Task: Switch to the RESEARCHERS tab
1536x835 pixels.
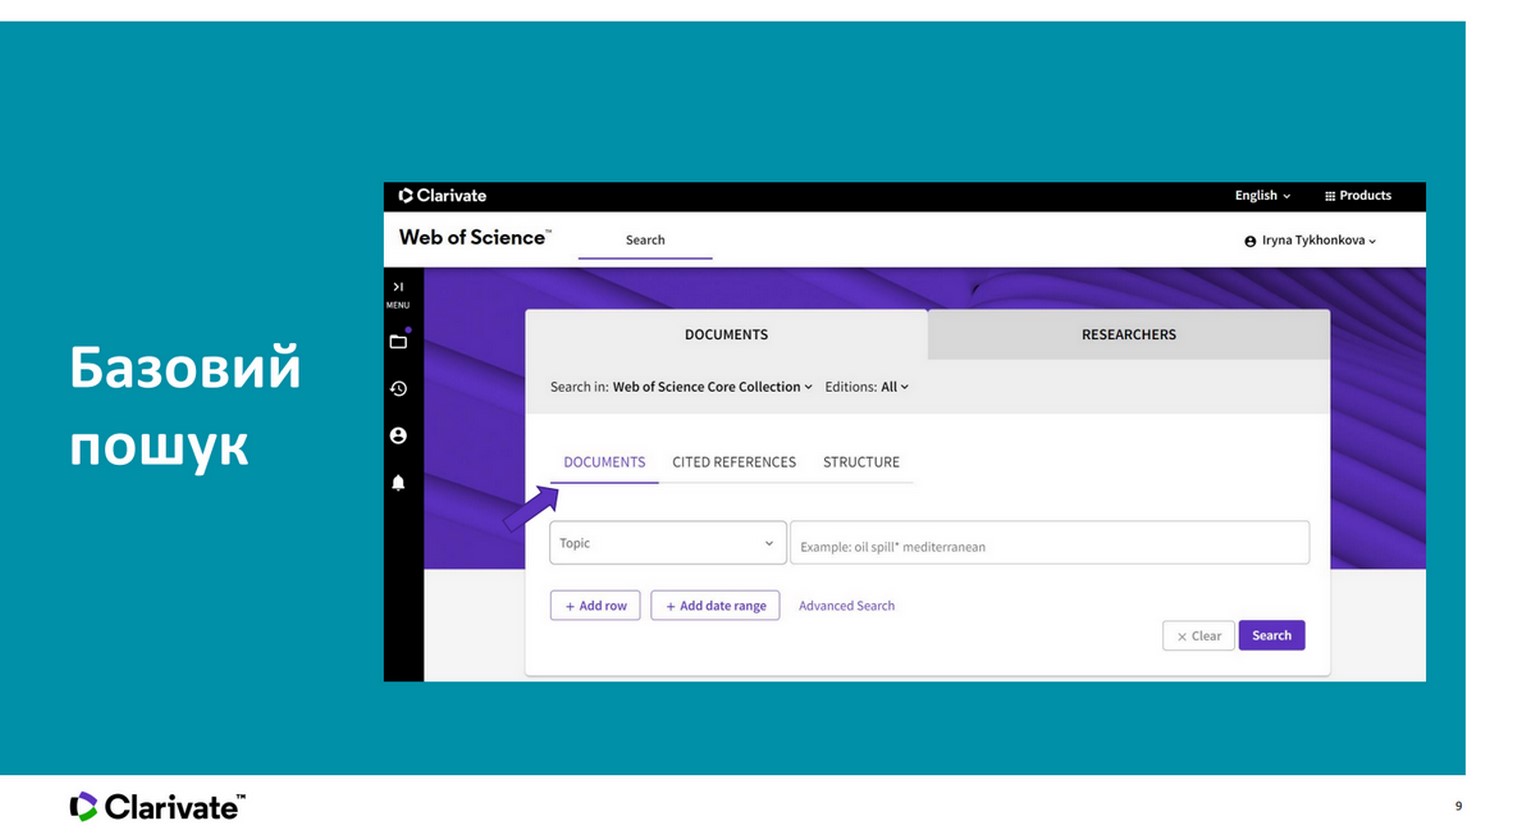Action: (1128, 335)
